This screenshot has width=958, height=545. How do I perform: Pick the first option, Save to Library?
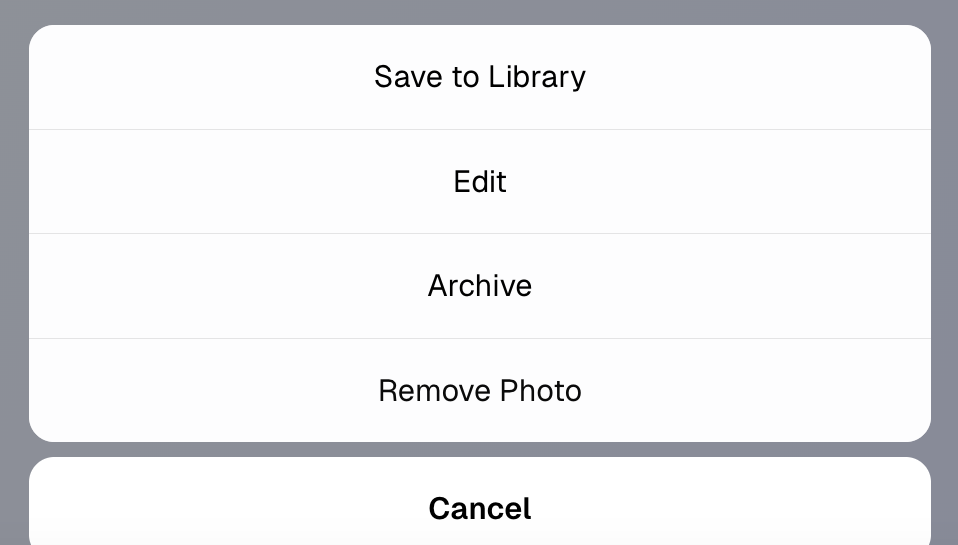coord(480,77)
